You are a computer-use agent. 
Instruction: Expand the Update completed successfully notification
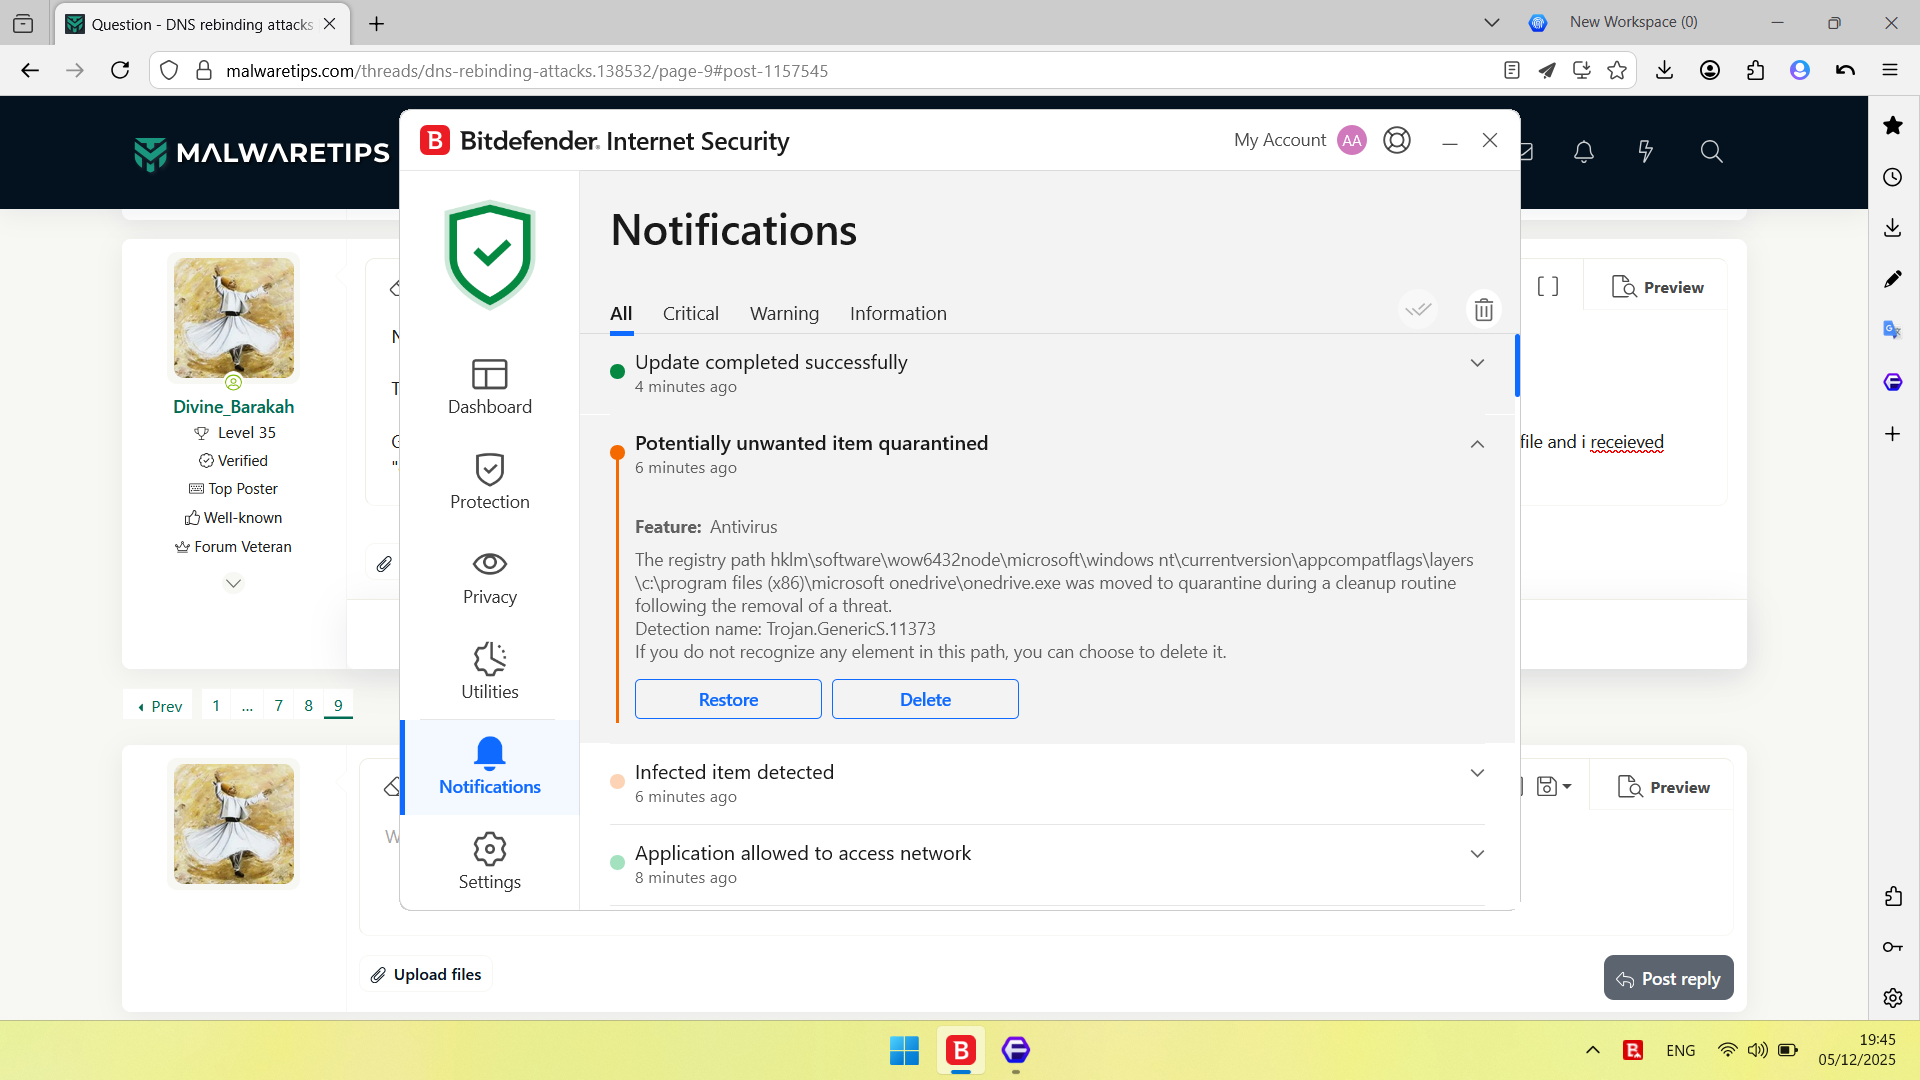point(1477,363)
